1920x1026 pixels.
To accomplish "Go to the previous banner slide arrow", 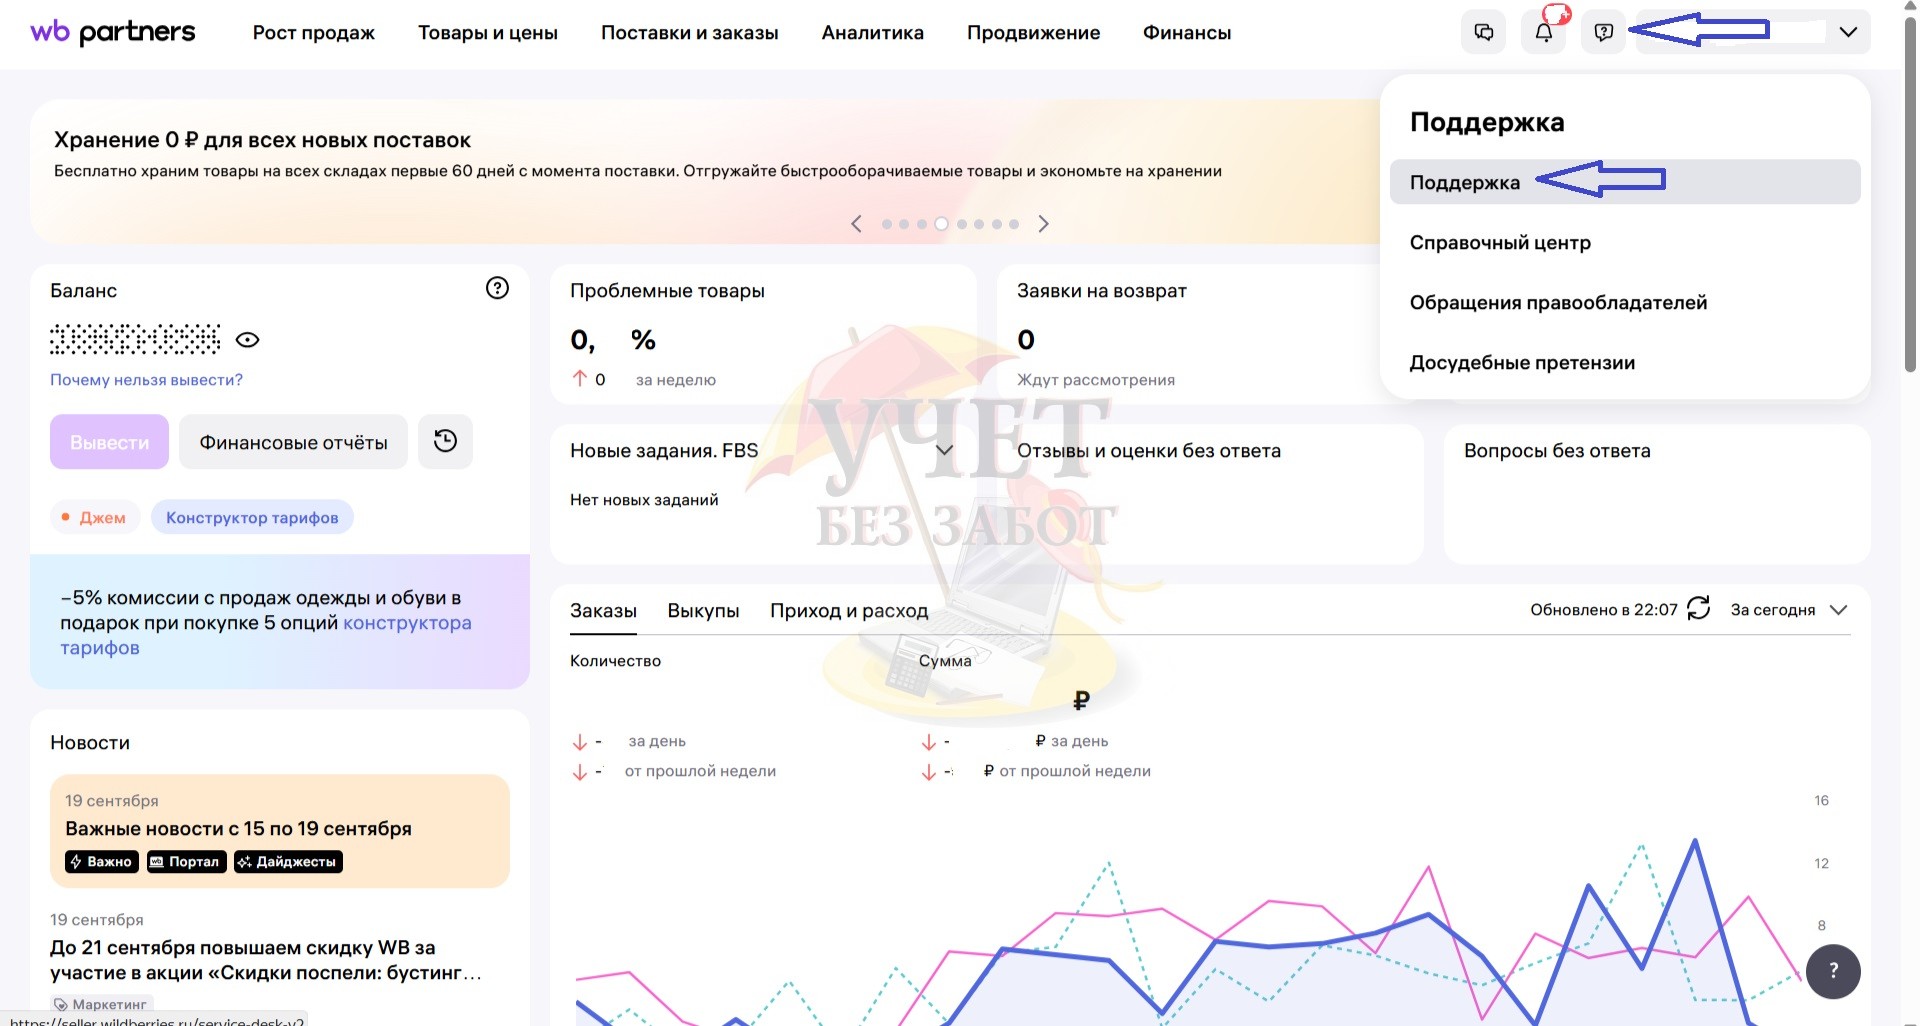I will pyautogui.click(x=856, y=224).
